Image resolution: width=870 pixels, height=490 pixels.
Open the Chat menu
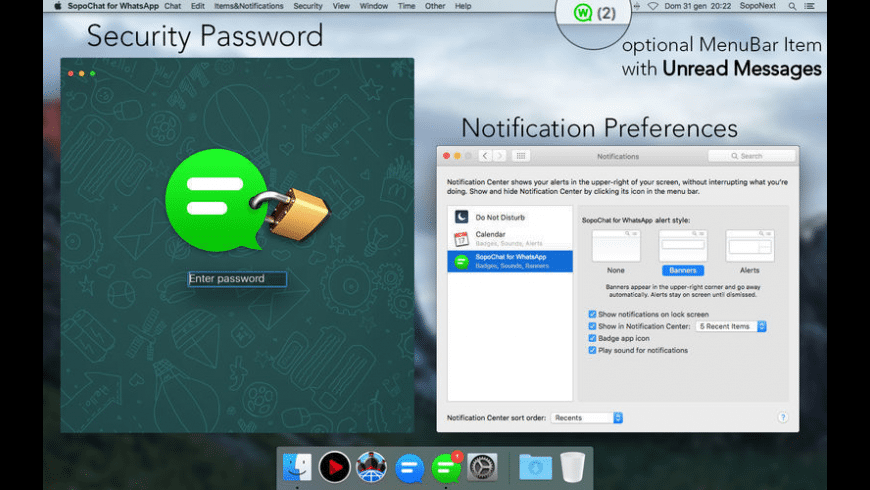tap(173, 6)
